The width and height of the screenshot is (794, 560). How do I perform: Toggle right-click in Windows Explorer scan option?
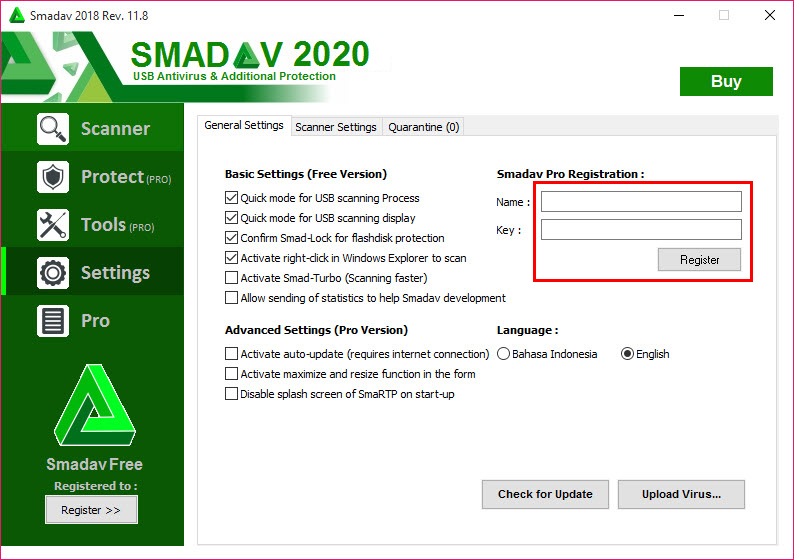231,258
